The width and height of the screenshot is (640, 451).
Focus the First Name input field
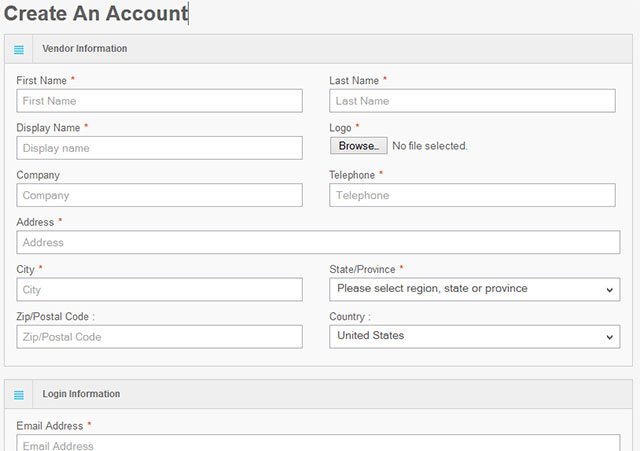(x=159, y=101)
